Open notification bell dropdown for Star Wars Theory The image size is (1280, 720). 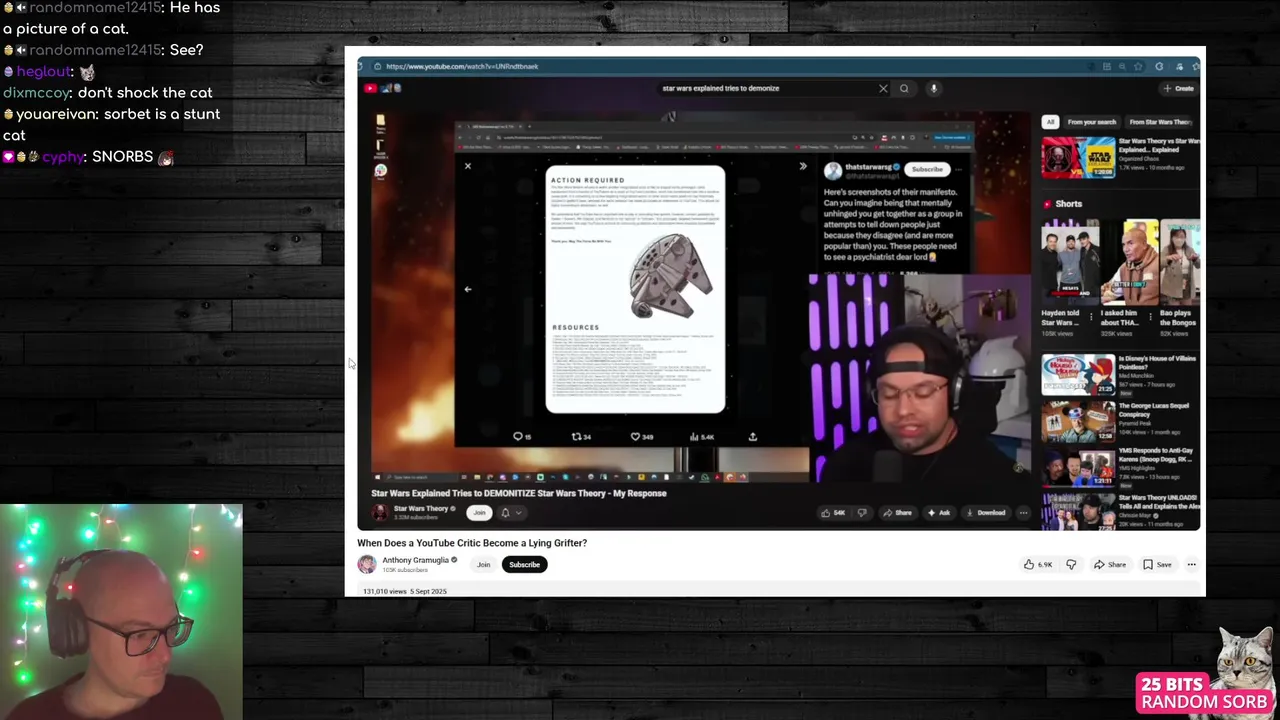point(510,513)
